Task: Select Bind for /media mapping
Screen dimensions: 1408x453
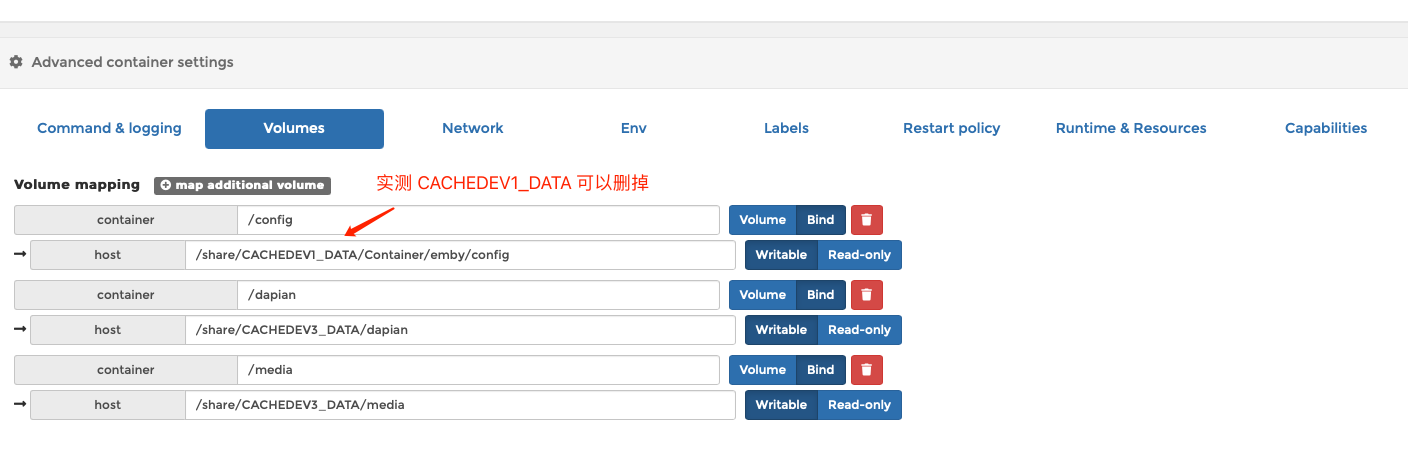Action: coord(820,370)
